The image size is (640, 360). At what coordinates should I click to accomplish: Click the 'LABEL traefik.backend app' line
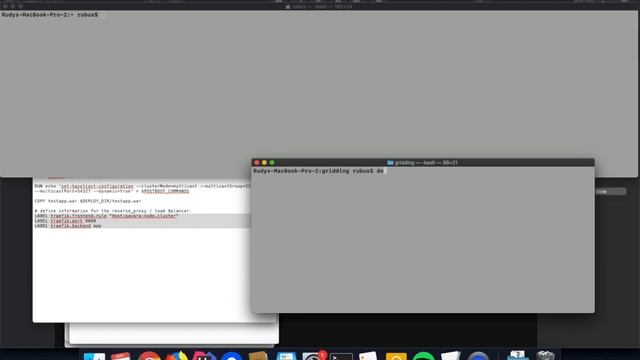(x=68, y=226)
